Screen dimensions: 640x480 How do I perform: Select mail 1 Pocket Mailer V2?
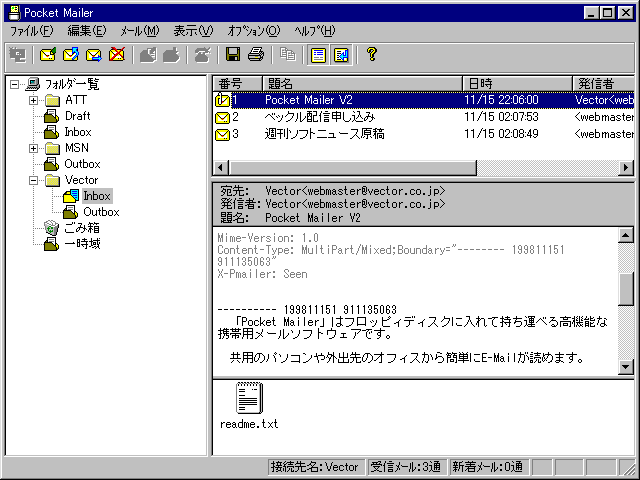(x=424, y=100)
